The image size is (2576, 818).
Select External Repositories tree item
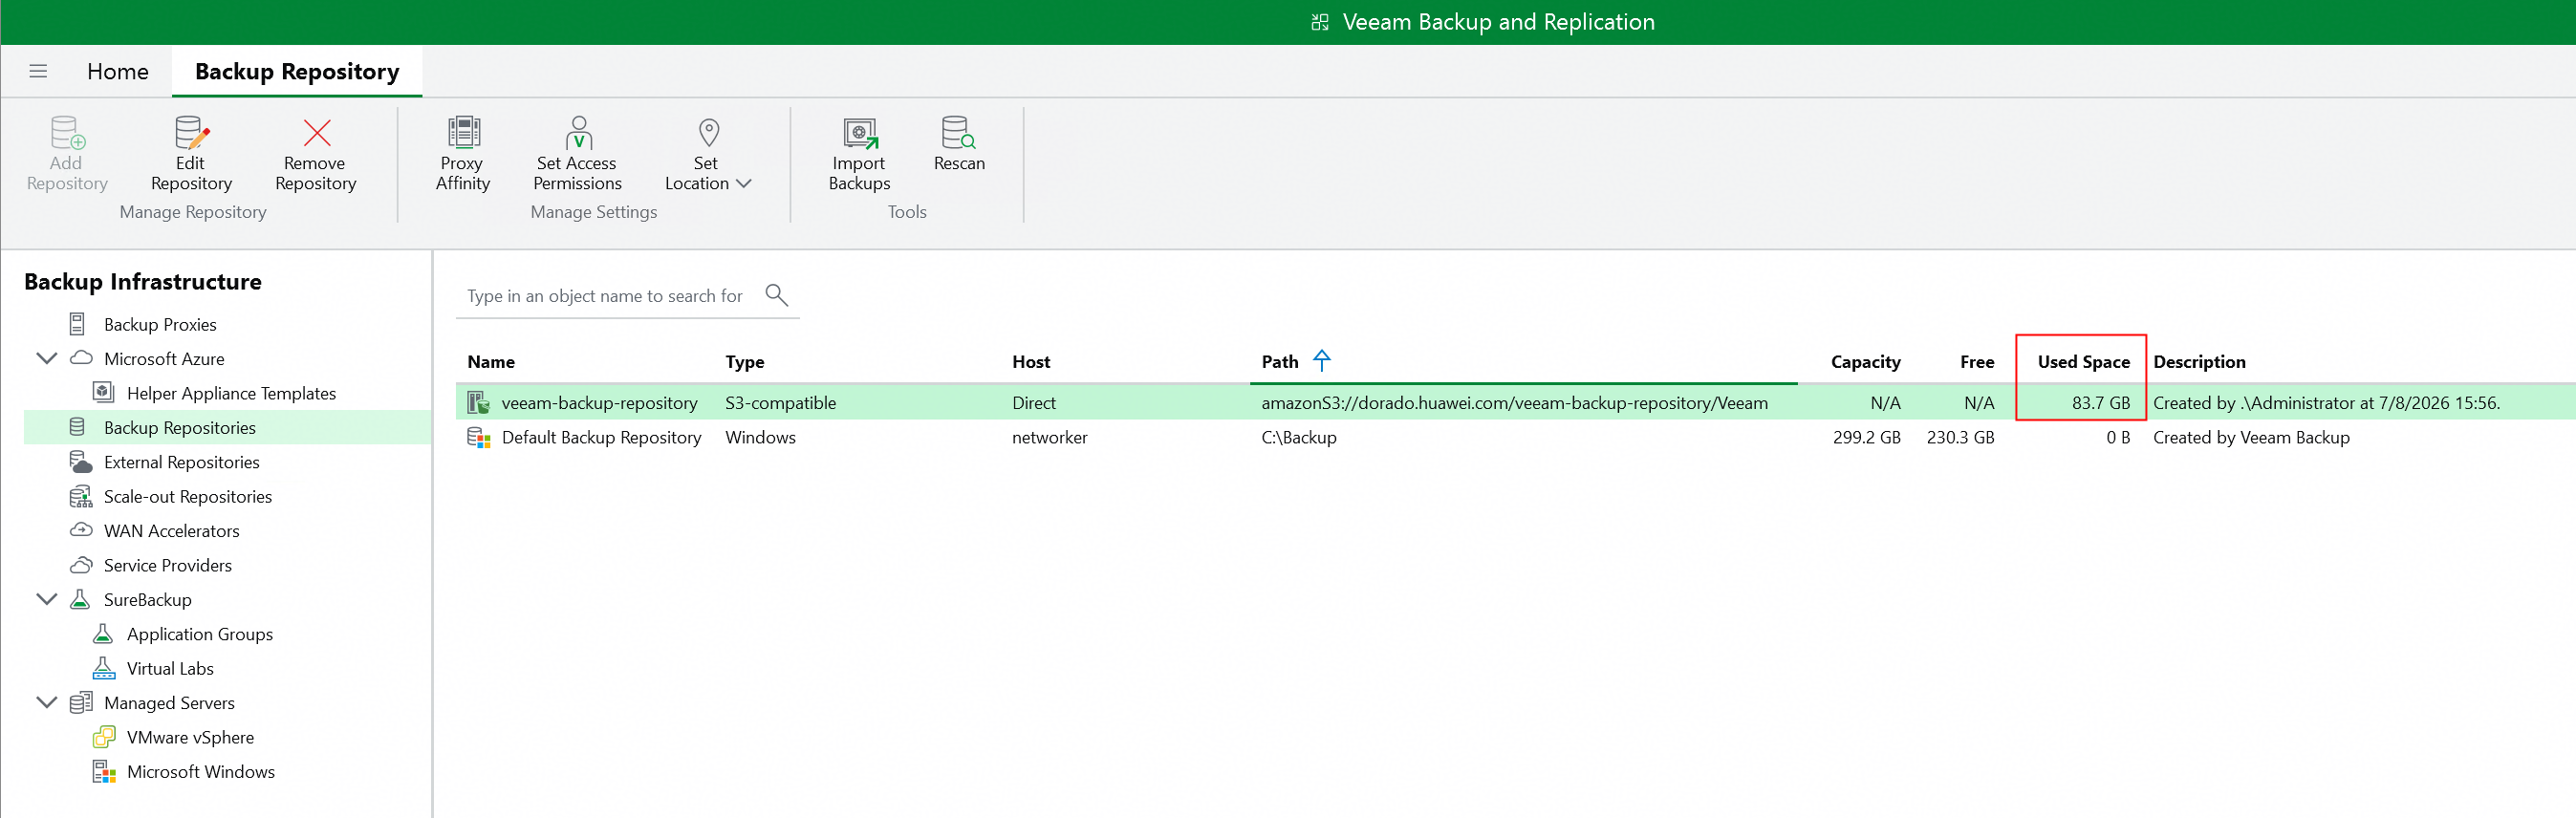pos(182,462)
